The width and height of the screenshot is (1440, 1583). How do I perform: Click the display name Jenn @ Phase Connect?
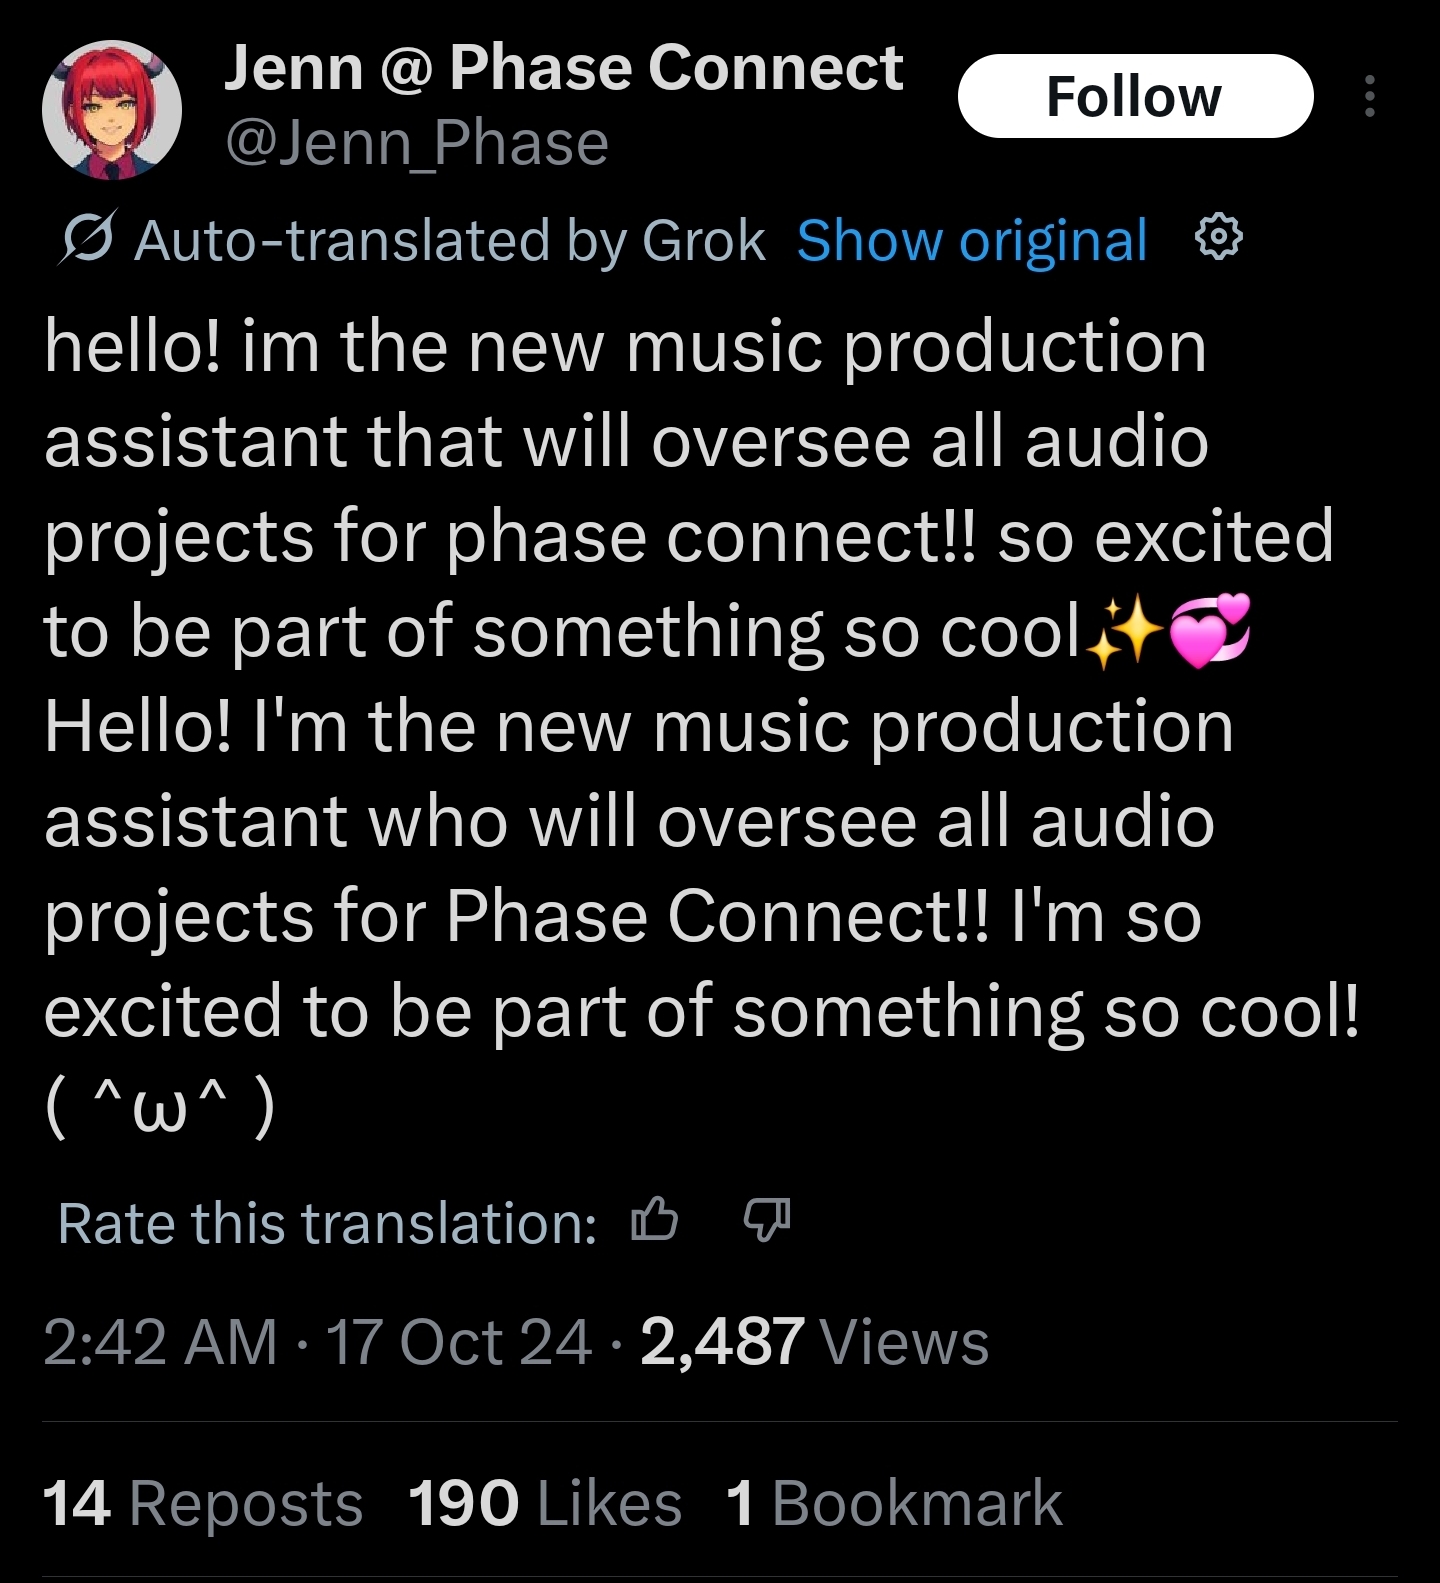tap(563, 68)
